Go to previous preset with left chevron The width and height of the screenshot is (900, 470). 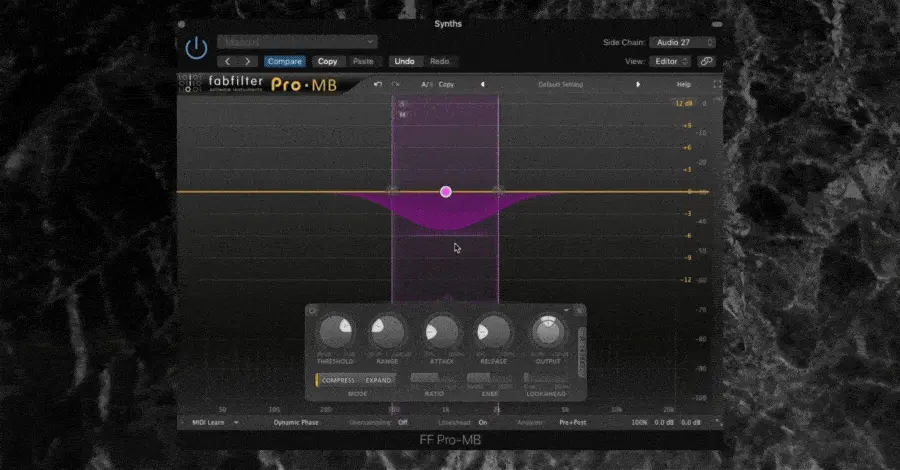(x=227, y=61)
